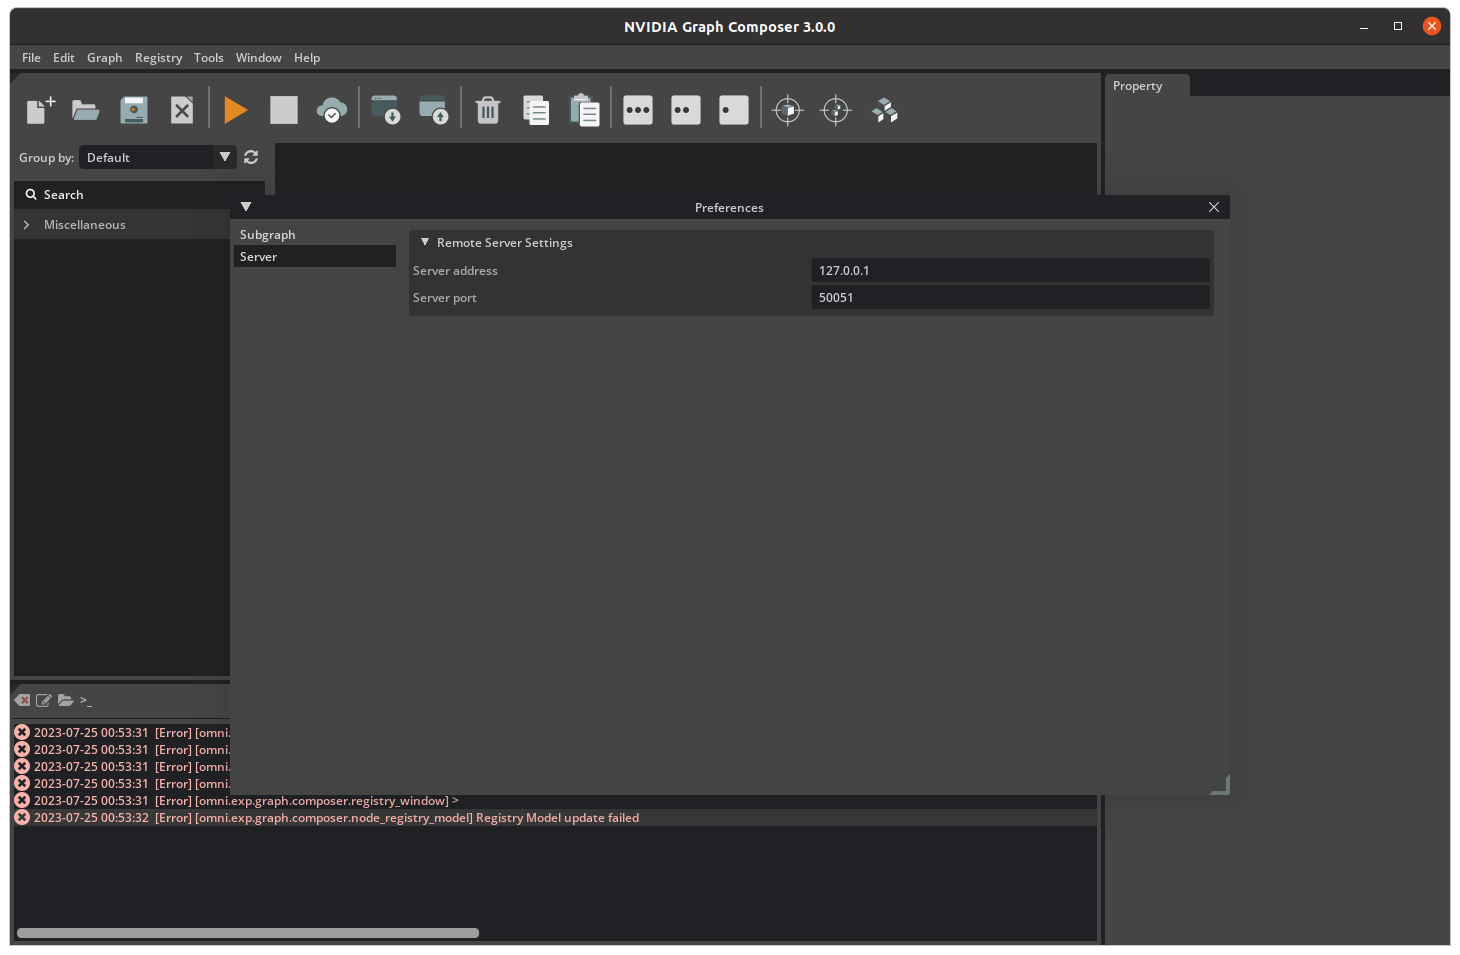Click the console command prompt icon
Image resolution: width=1460 pixels, height=955 pixels.
coord(86,700)
